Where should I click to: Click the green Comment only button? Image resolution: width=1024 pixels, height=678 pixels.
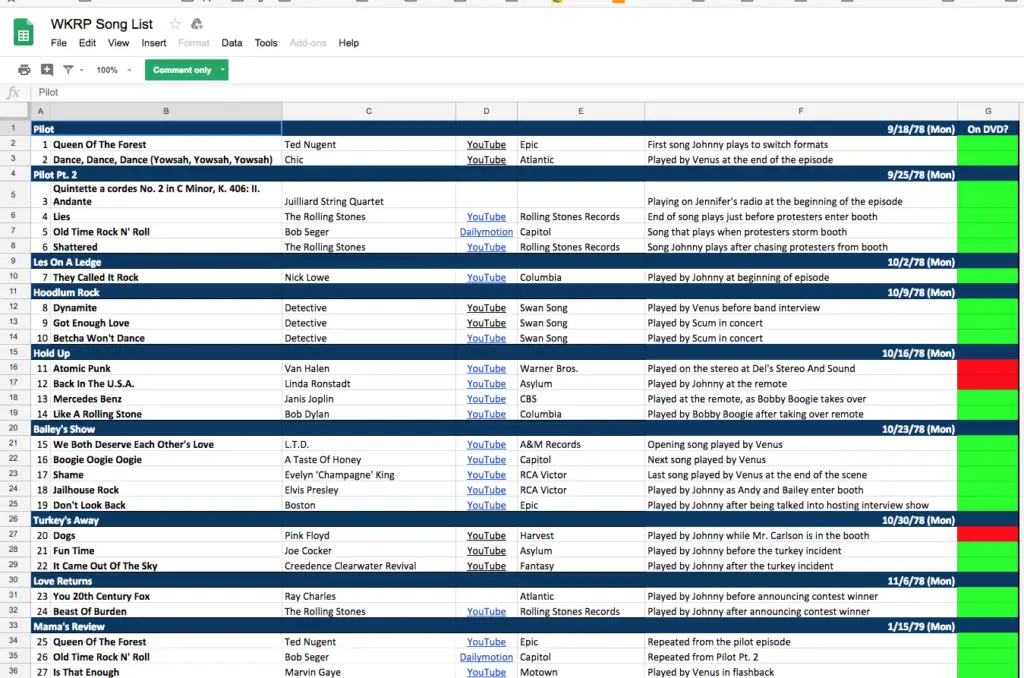pyautogui.click(x=182, y=70)
